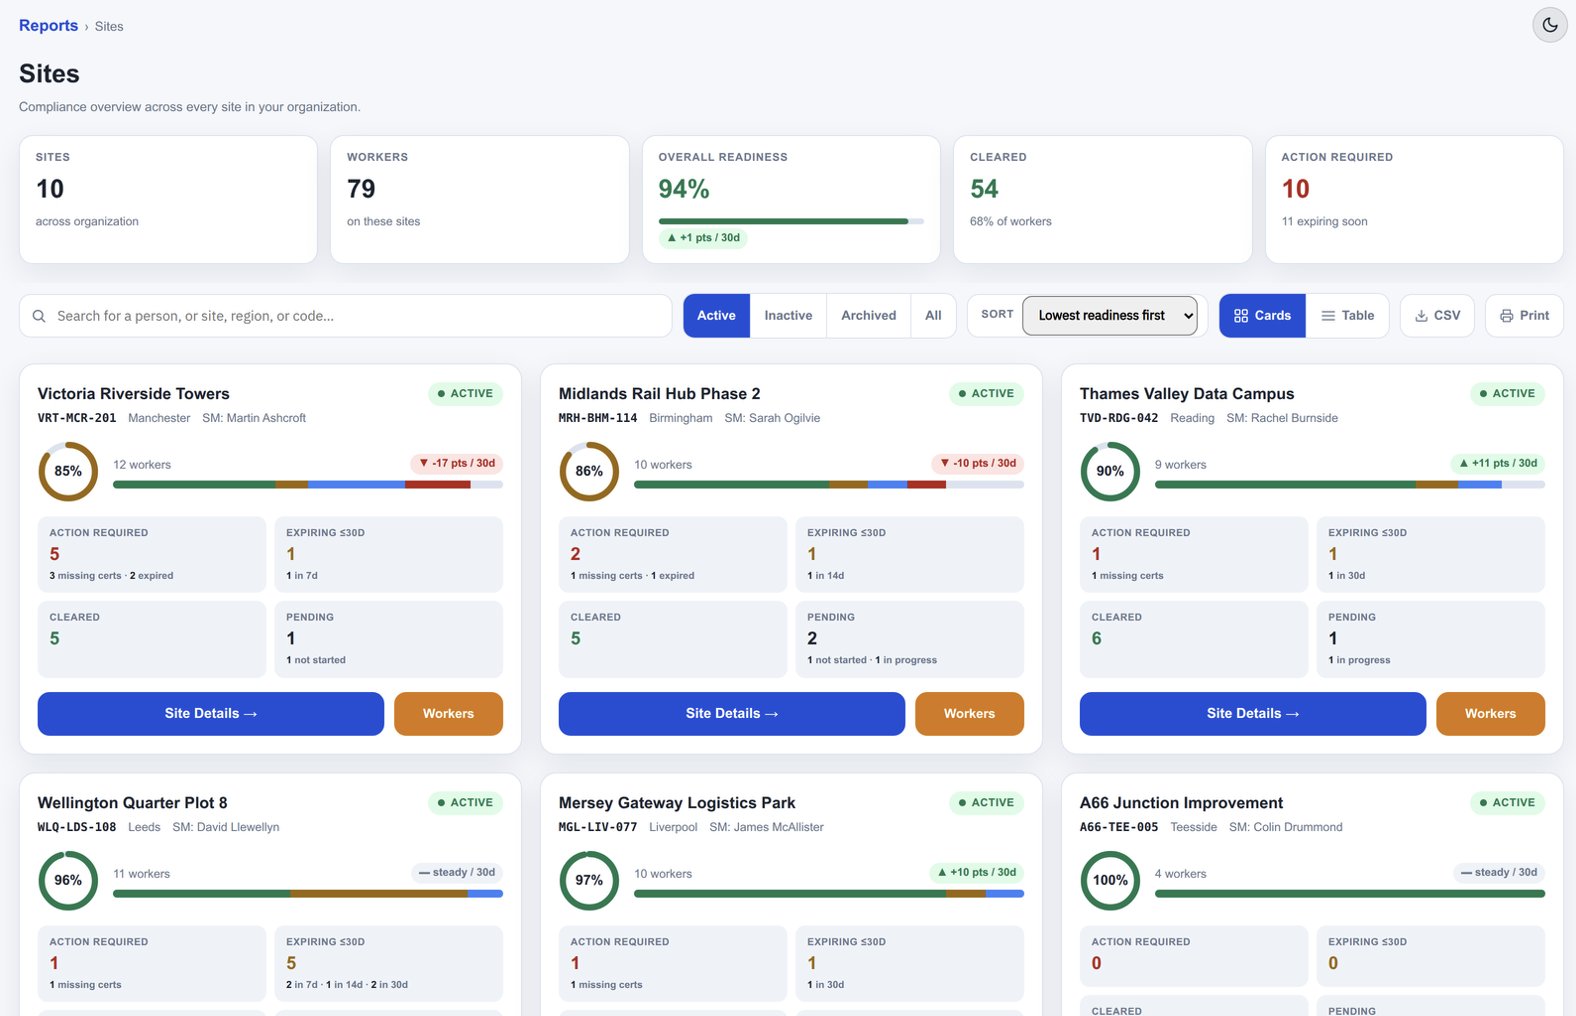The width and height of the screenshot is (1576, 1016).
Task: Click A66 Junction Improvement title
Action: (x=1181, y=803)
